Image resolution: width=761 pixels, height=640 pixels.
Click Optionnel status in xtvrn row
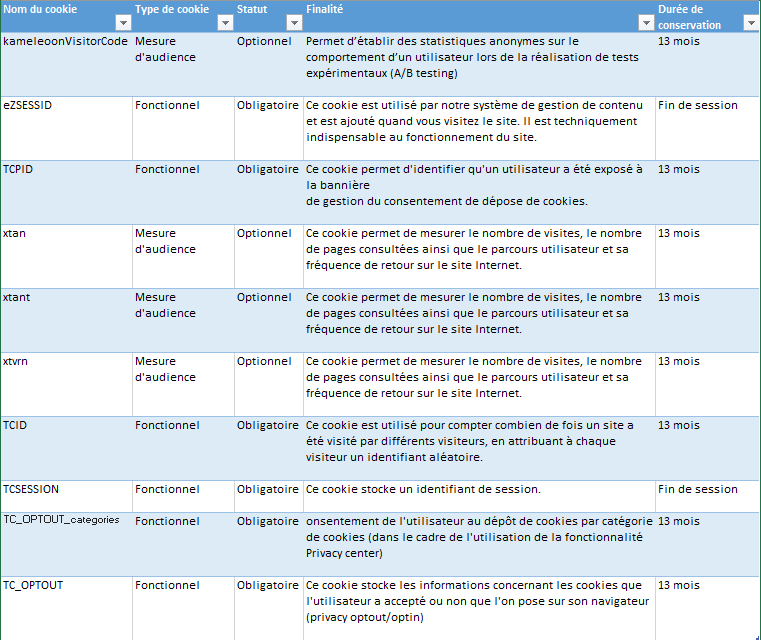pyautogui.click(x=269, y=384)
